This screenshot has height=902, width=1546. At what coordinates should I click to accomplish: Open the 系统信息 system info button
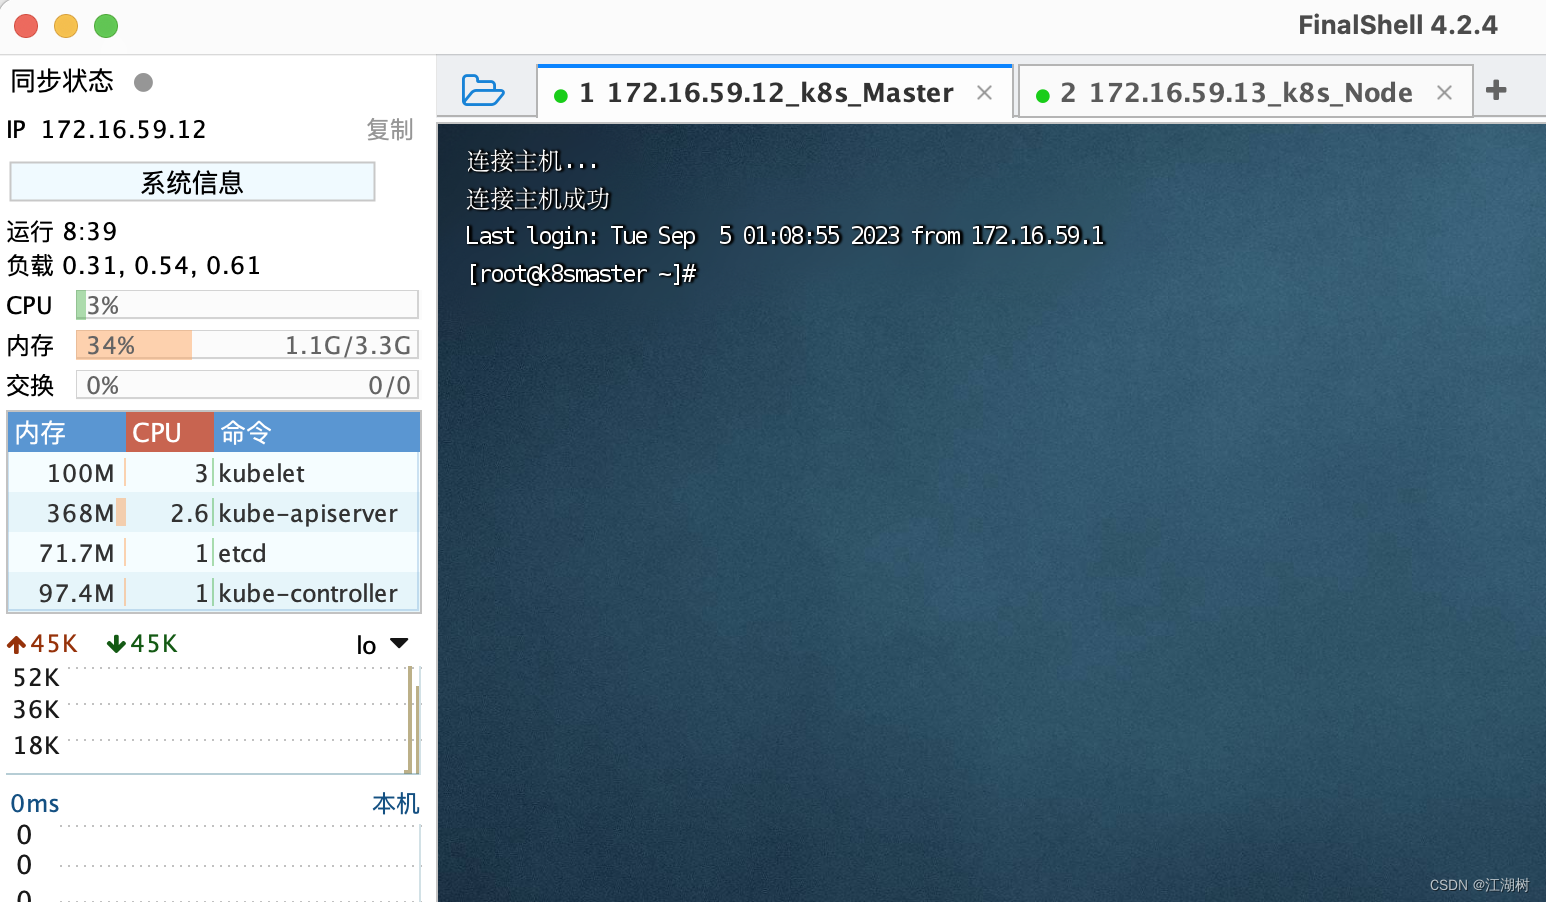click(x=192, y=182)
